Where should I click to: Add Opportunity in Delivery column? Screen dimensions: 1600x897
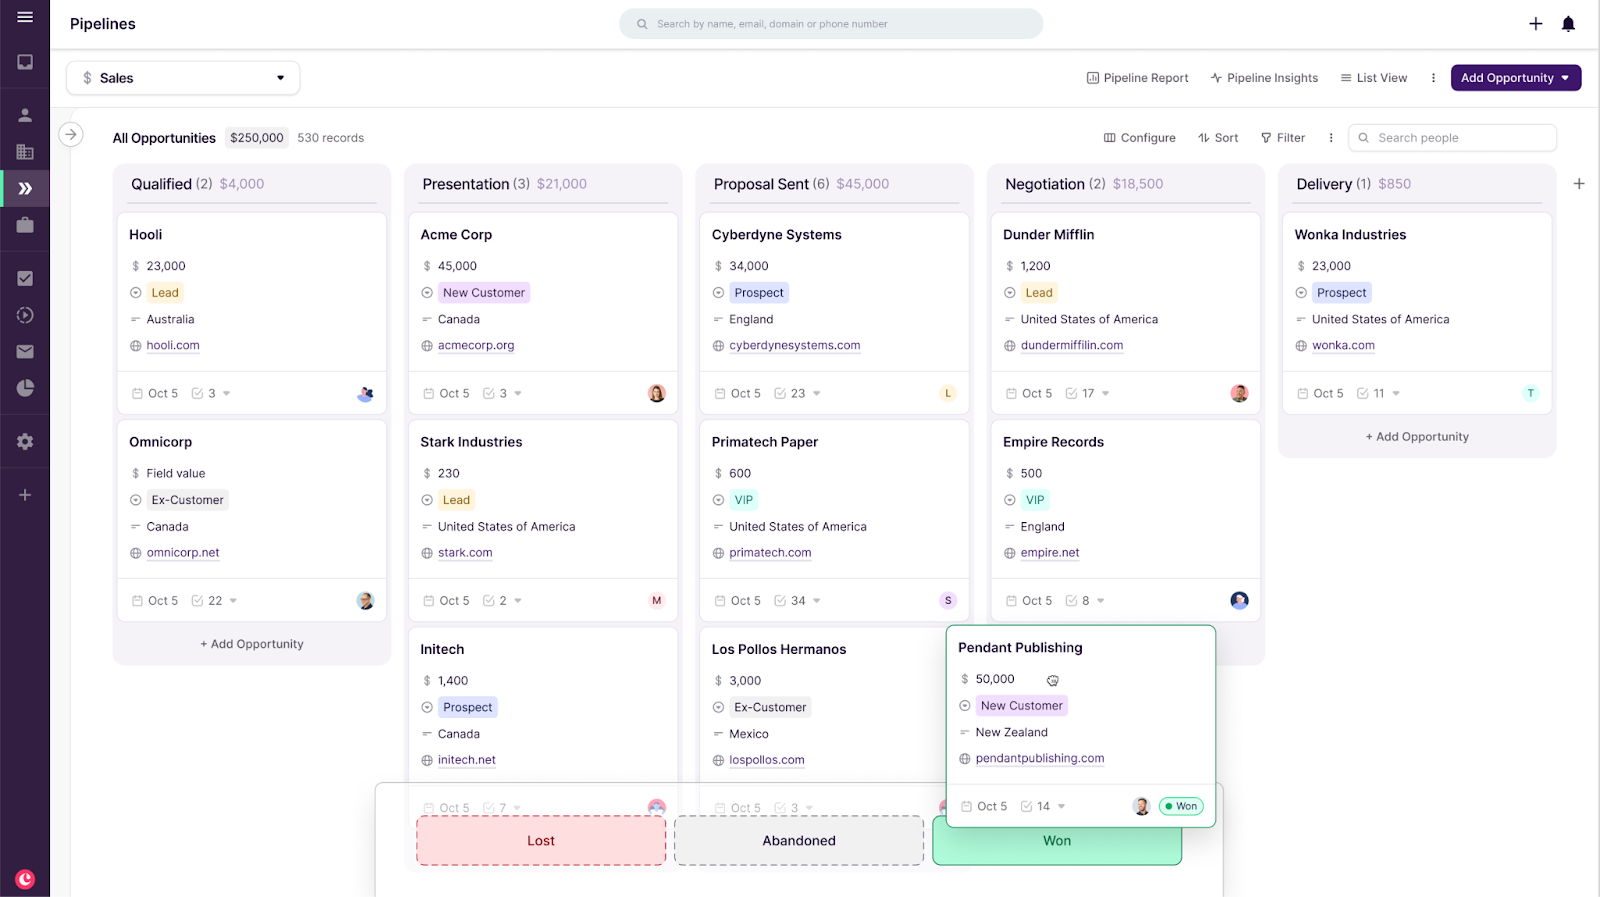point(1417,437)
